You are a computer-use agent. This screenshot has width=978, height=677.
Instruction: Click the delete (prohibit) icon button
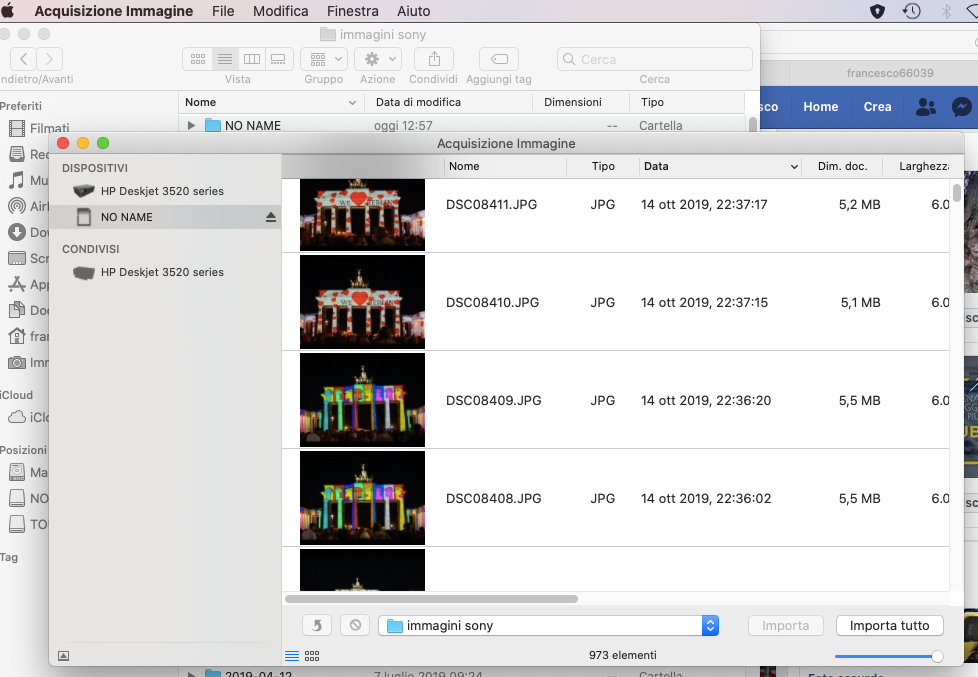[x=354, y=626]
